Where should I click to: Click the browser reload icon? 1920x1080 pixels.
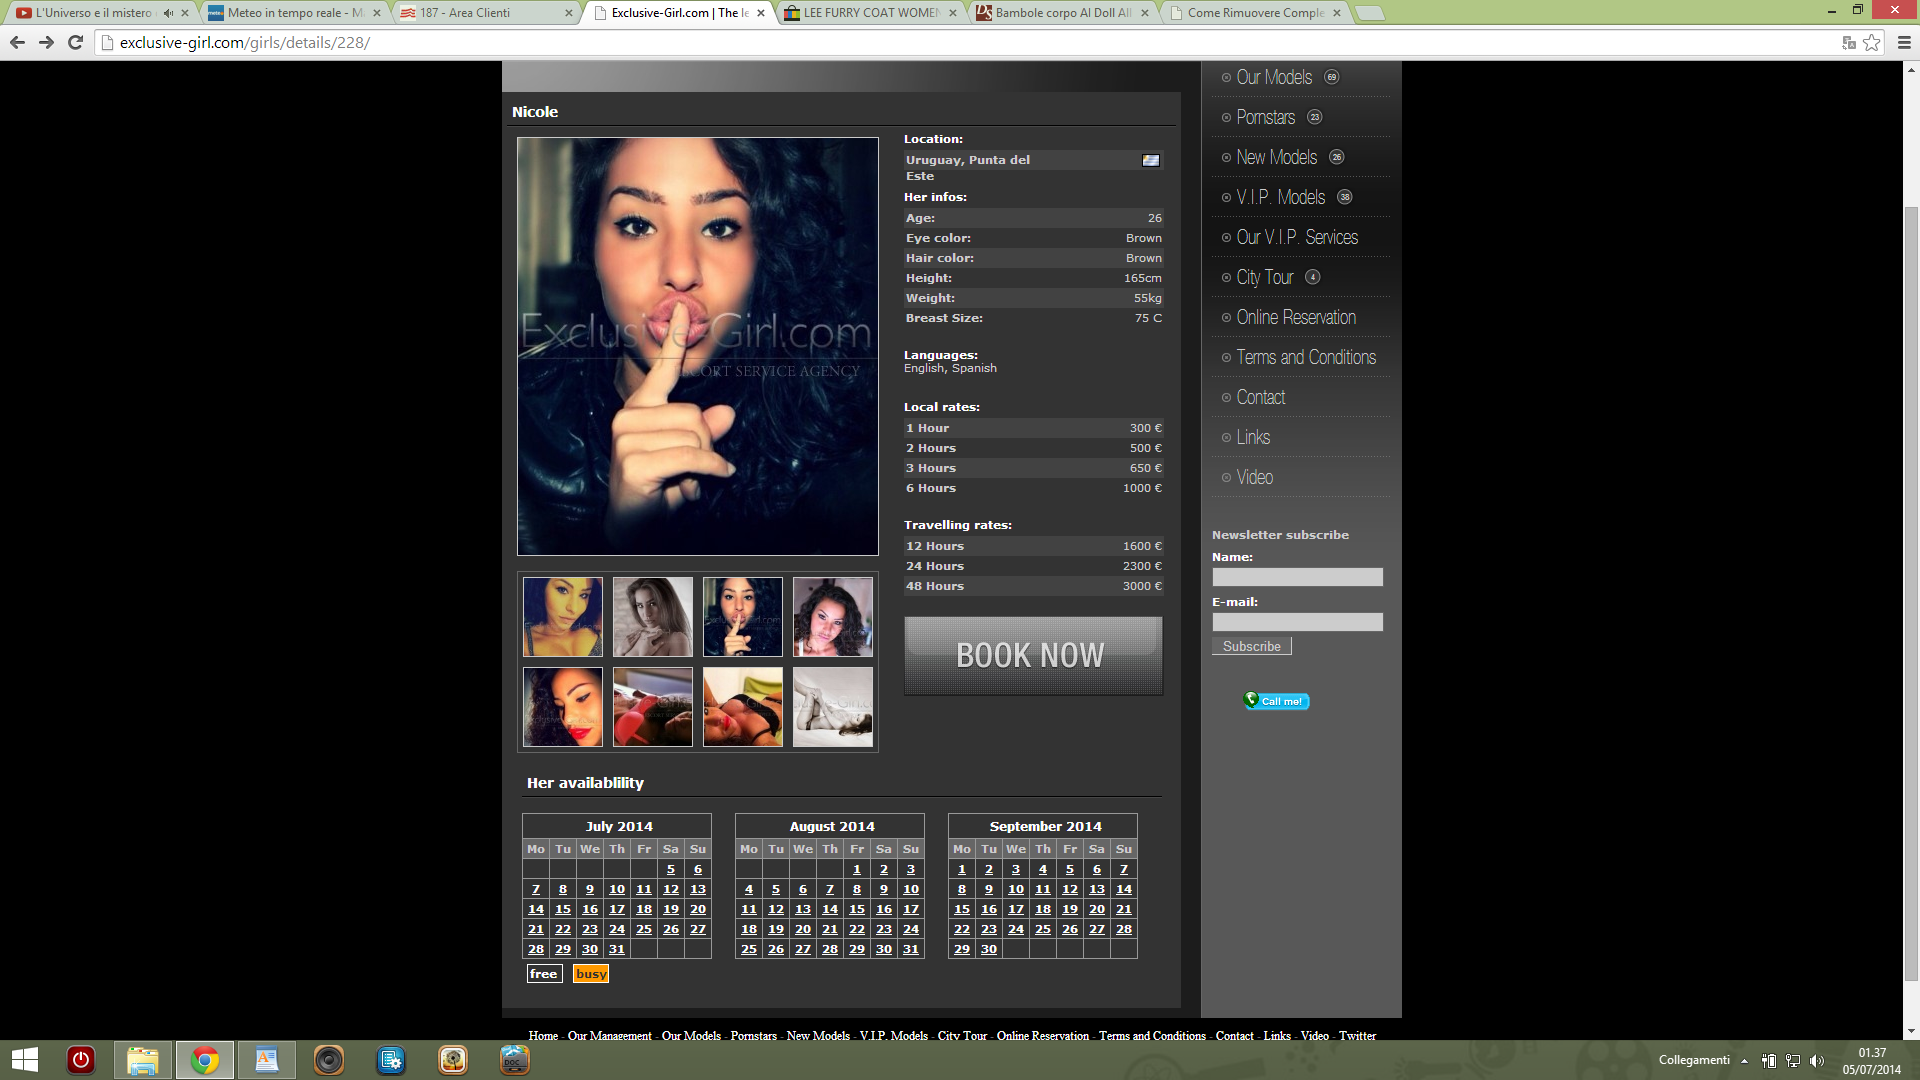click(75, 42)
